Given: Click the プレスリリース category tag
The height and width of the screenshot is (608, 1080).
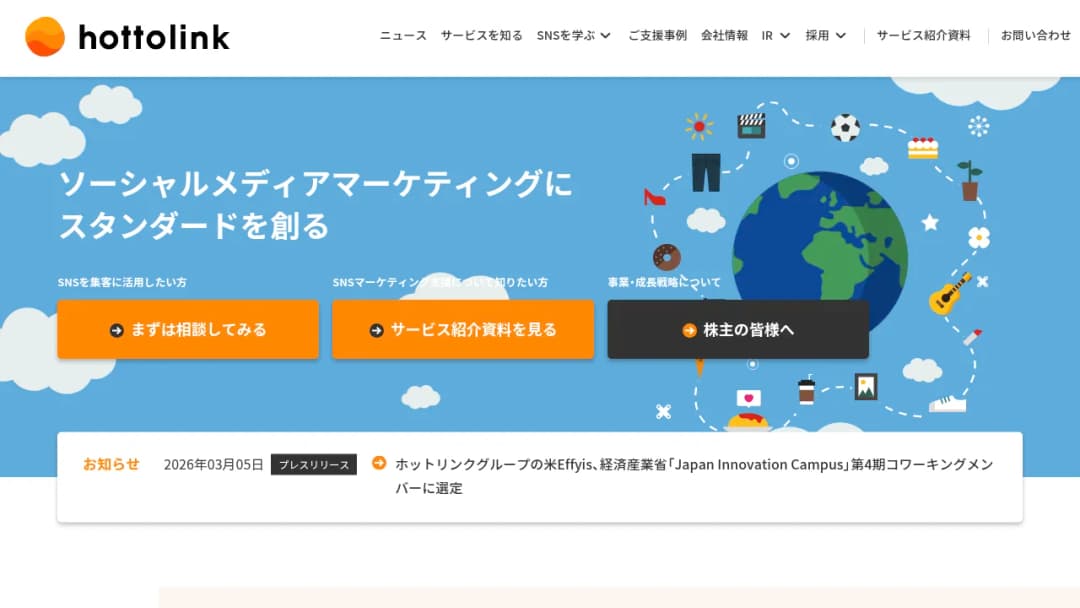Looking at the screenshot, I should (x=313, y=465).
